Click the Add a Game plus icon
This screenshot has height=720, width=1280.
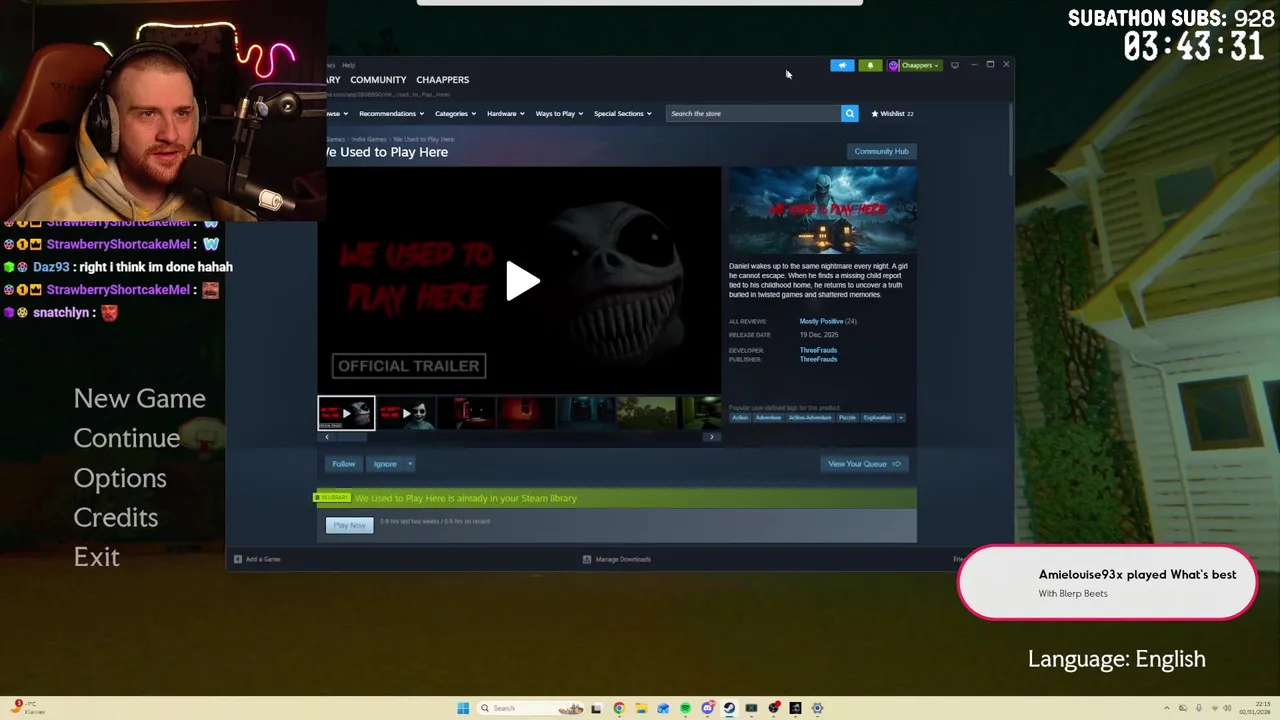238,559
